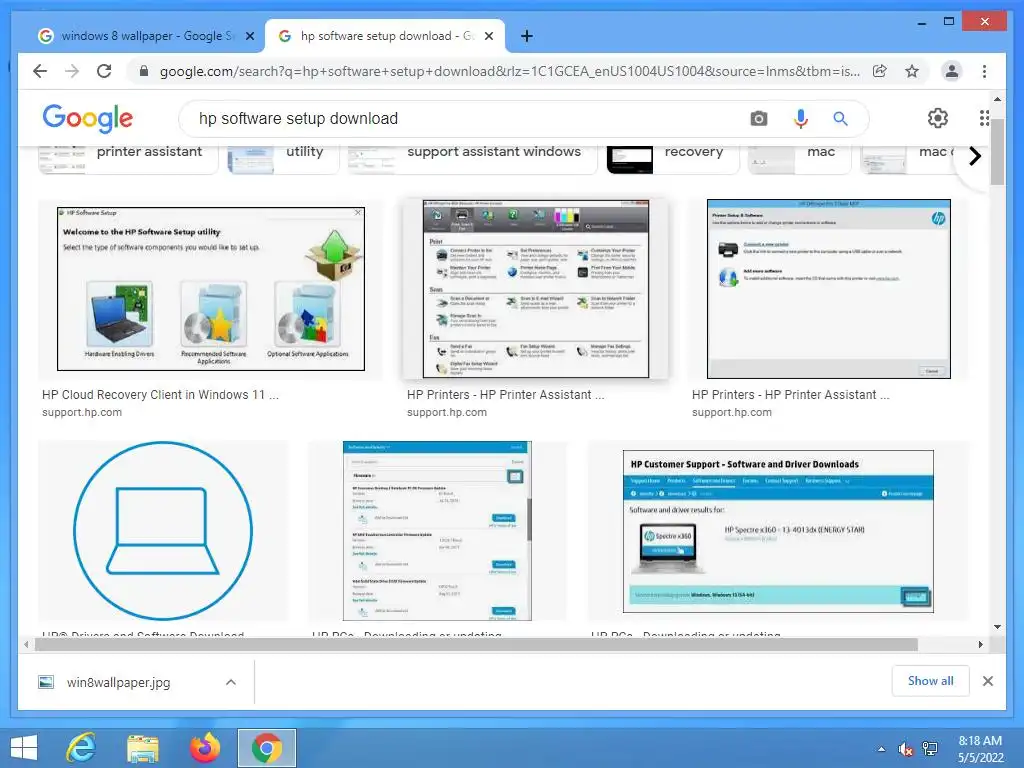Open the network tray icon
Viewport: 1024px width, 768px height.
tap(929, 749)
